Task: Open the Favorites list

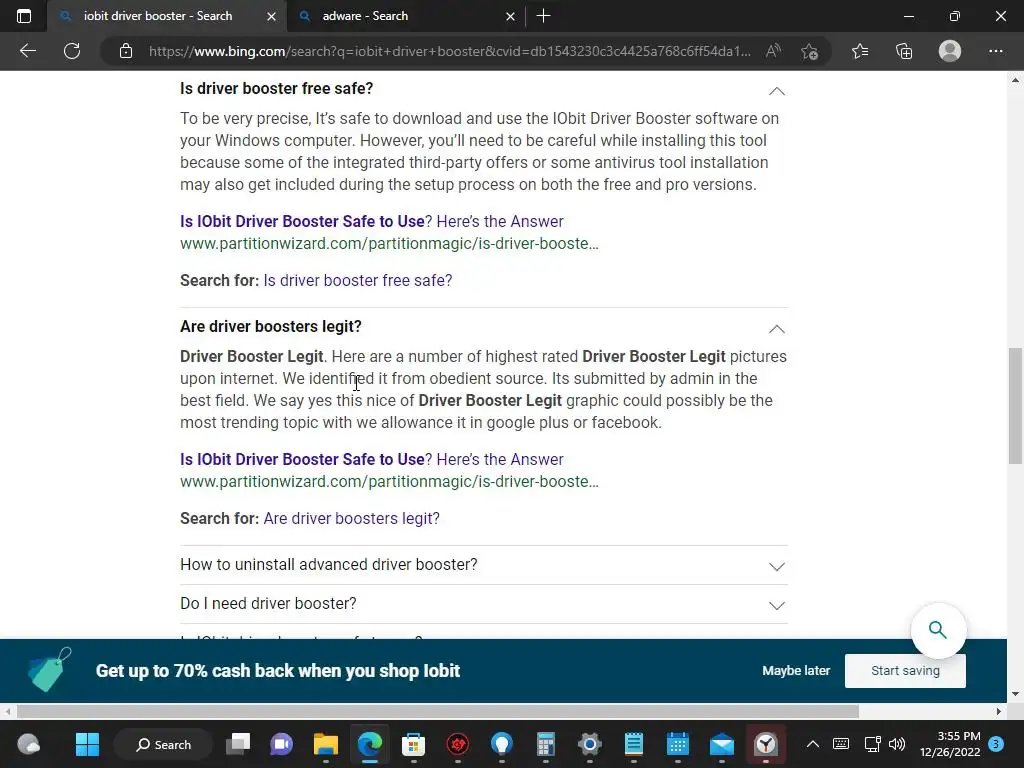Action: tap(860, 51)
